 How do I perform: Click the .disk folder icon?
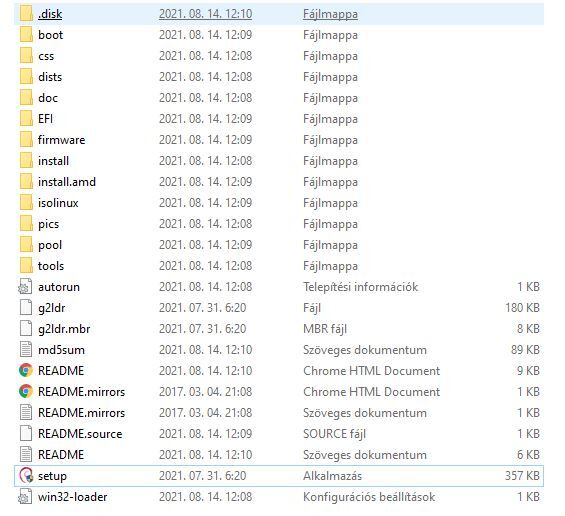coord(26,14)
